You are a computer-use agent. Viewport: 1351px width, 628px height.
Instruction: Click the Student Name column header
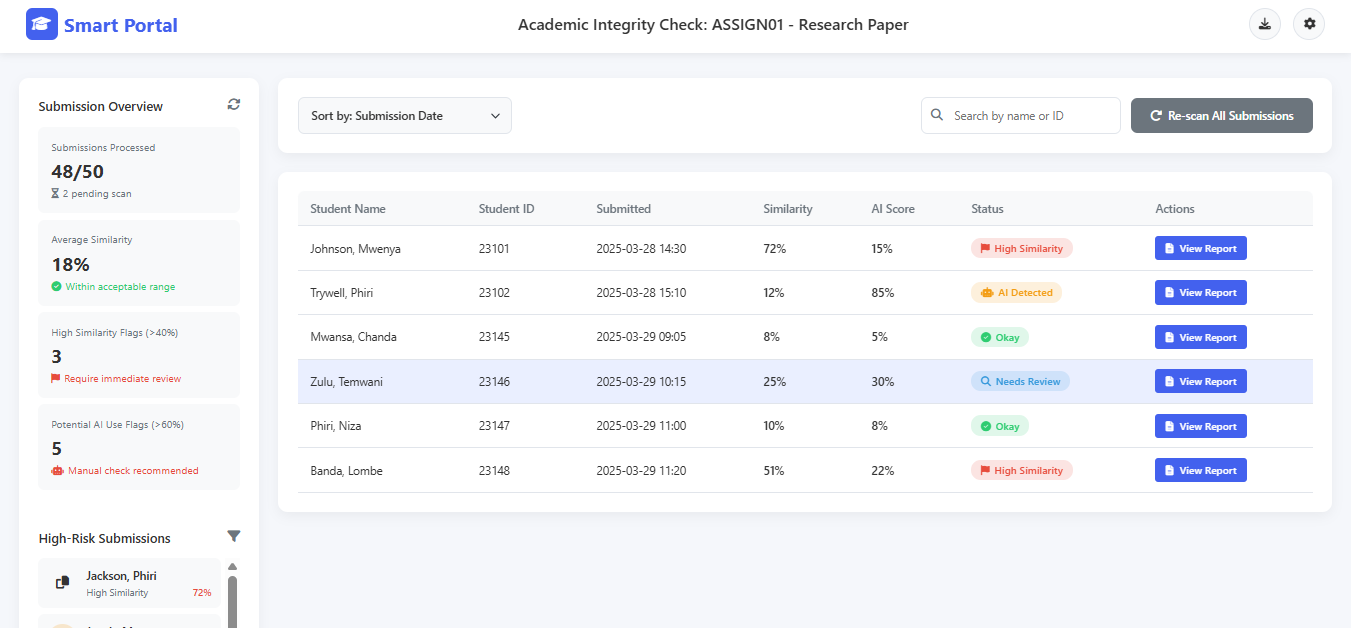coord(348,209)
